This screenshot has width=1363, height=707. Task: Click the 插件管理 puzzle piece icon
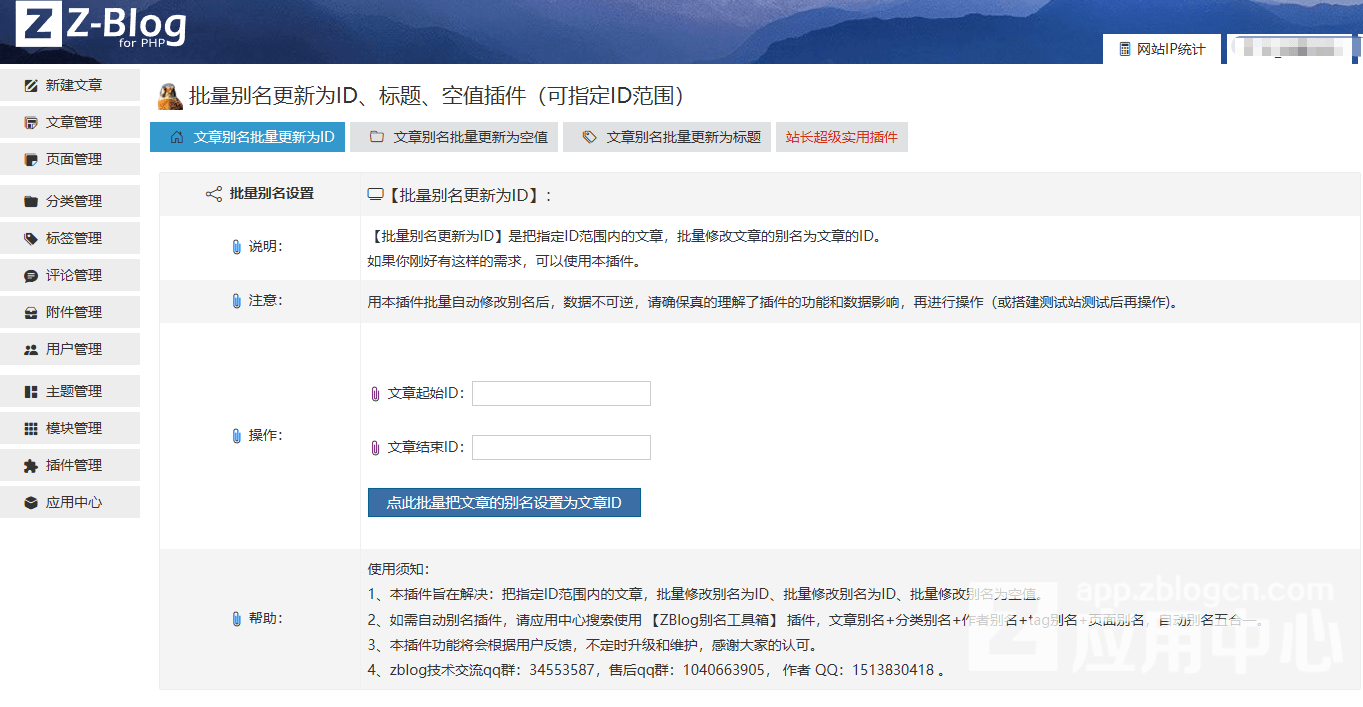(x=31, y=466)
